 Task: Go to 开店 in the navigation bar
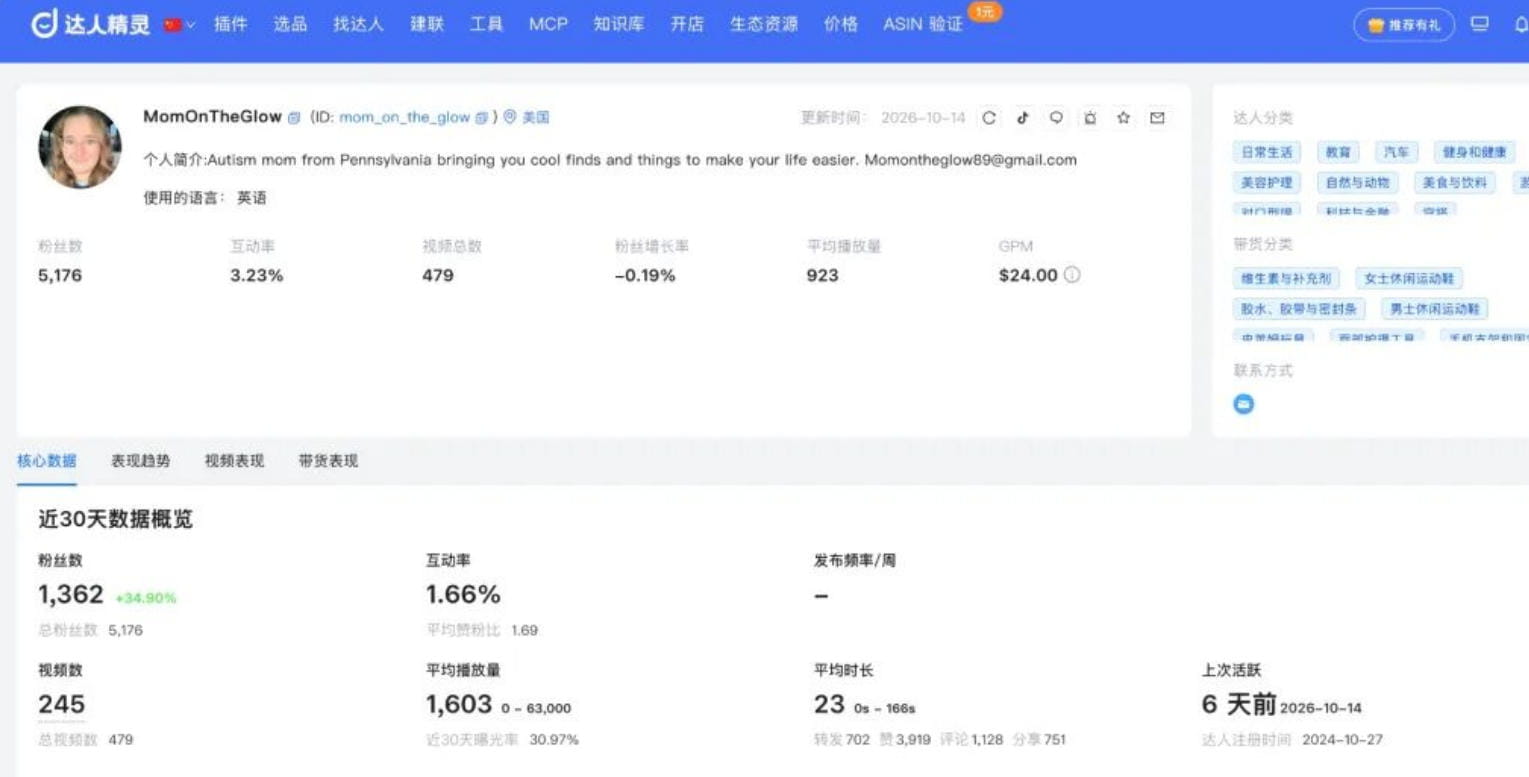687,24
